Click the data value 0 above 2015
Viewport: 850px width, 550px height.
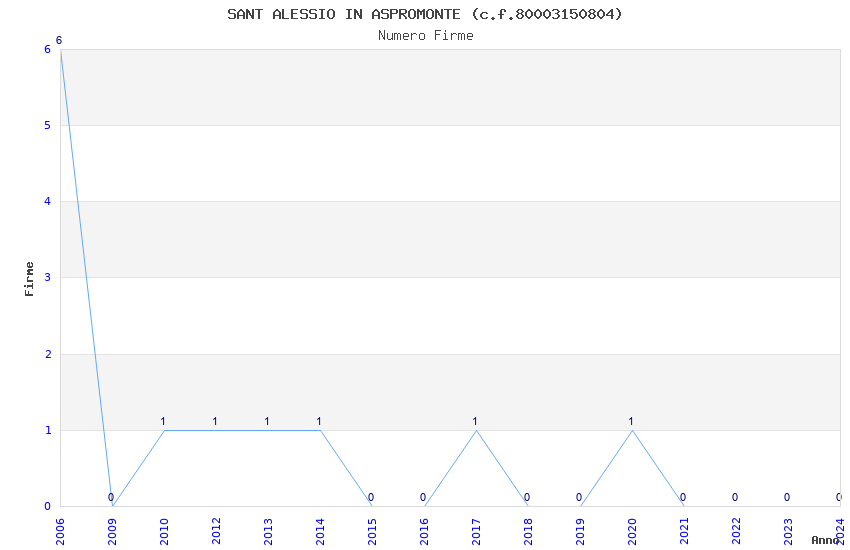click(x=371, y=497)
